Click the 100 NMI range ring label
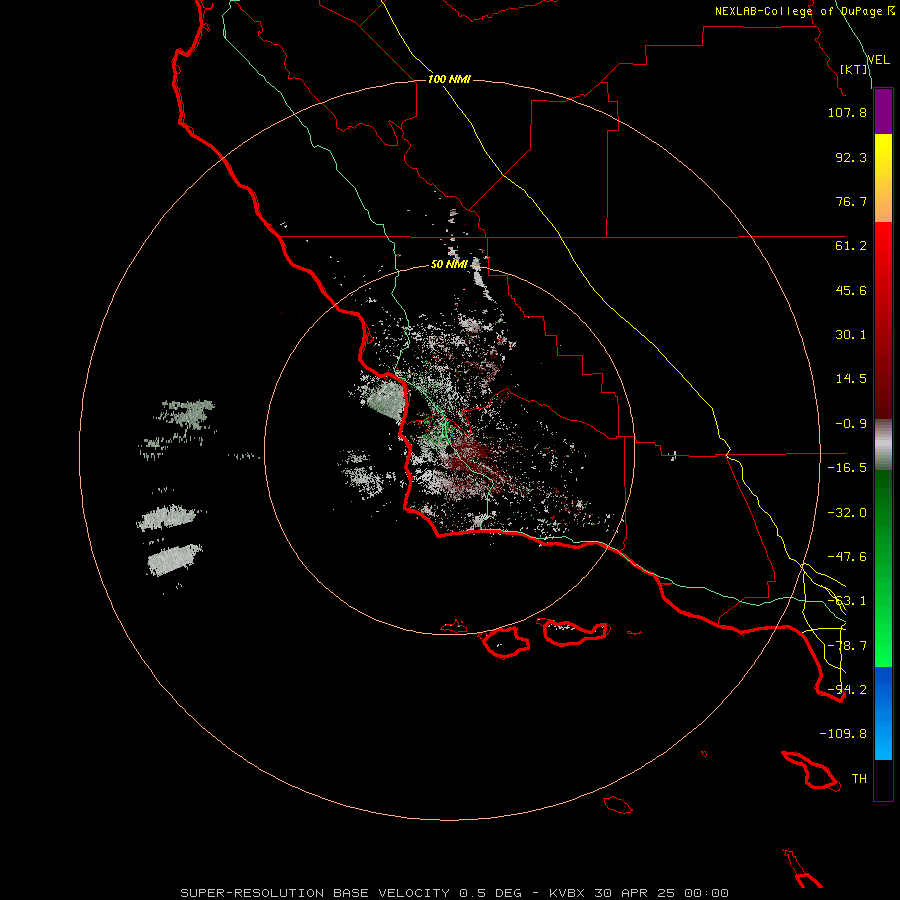900x900 pixels. (449, 79)
